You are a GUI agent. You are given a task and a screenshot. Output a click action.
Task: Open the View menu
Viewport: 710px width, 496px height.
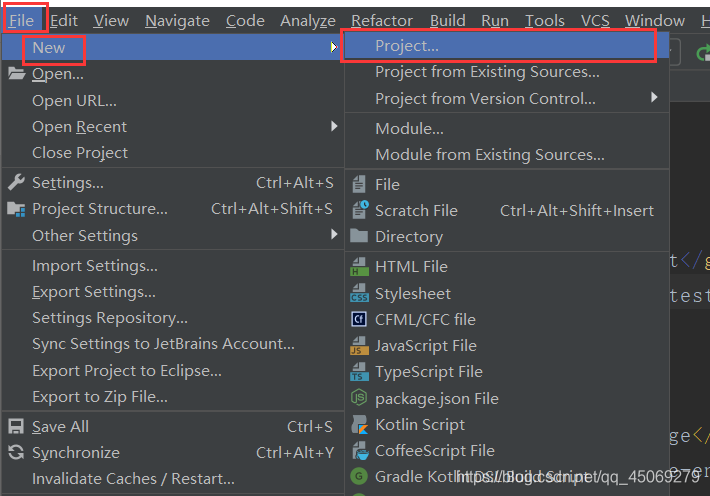(111, 20)
